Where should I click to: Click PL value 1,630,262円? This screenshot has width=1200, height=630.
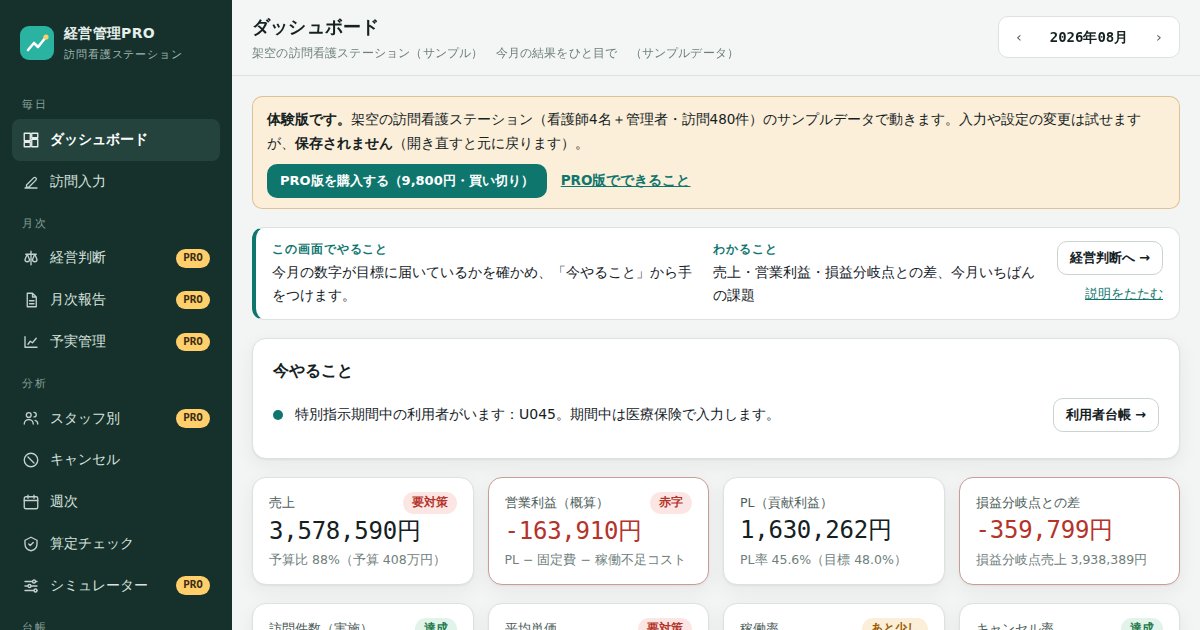coord(816,530)
